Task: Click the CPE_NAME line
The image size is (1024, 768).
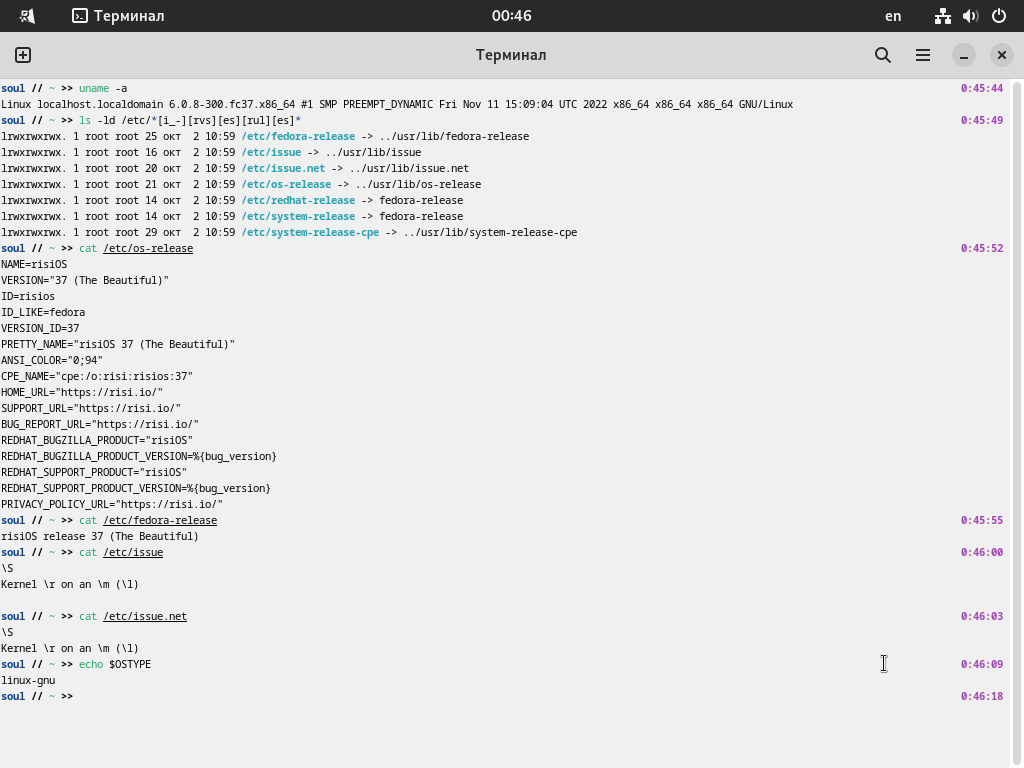Action: (97, 376)
